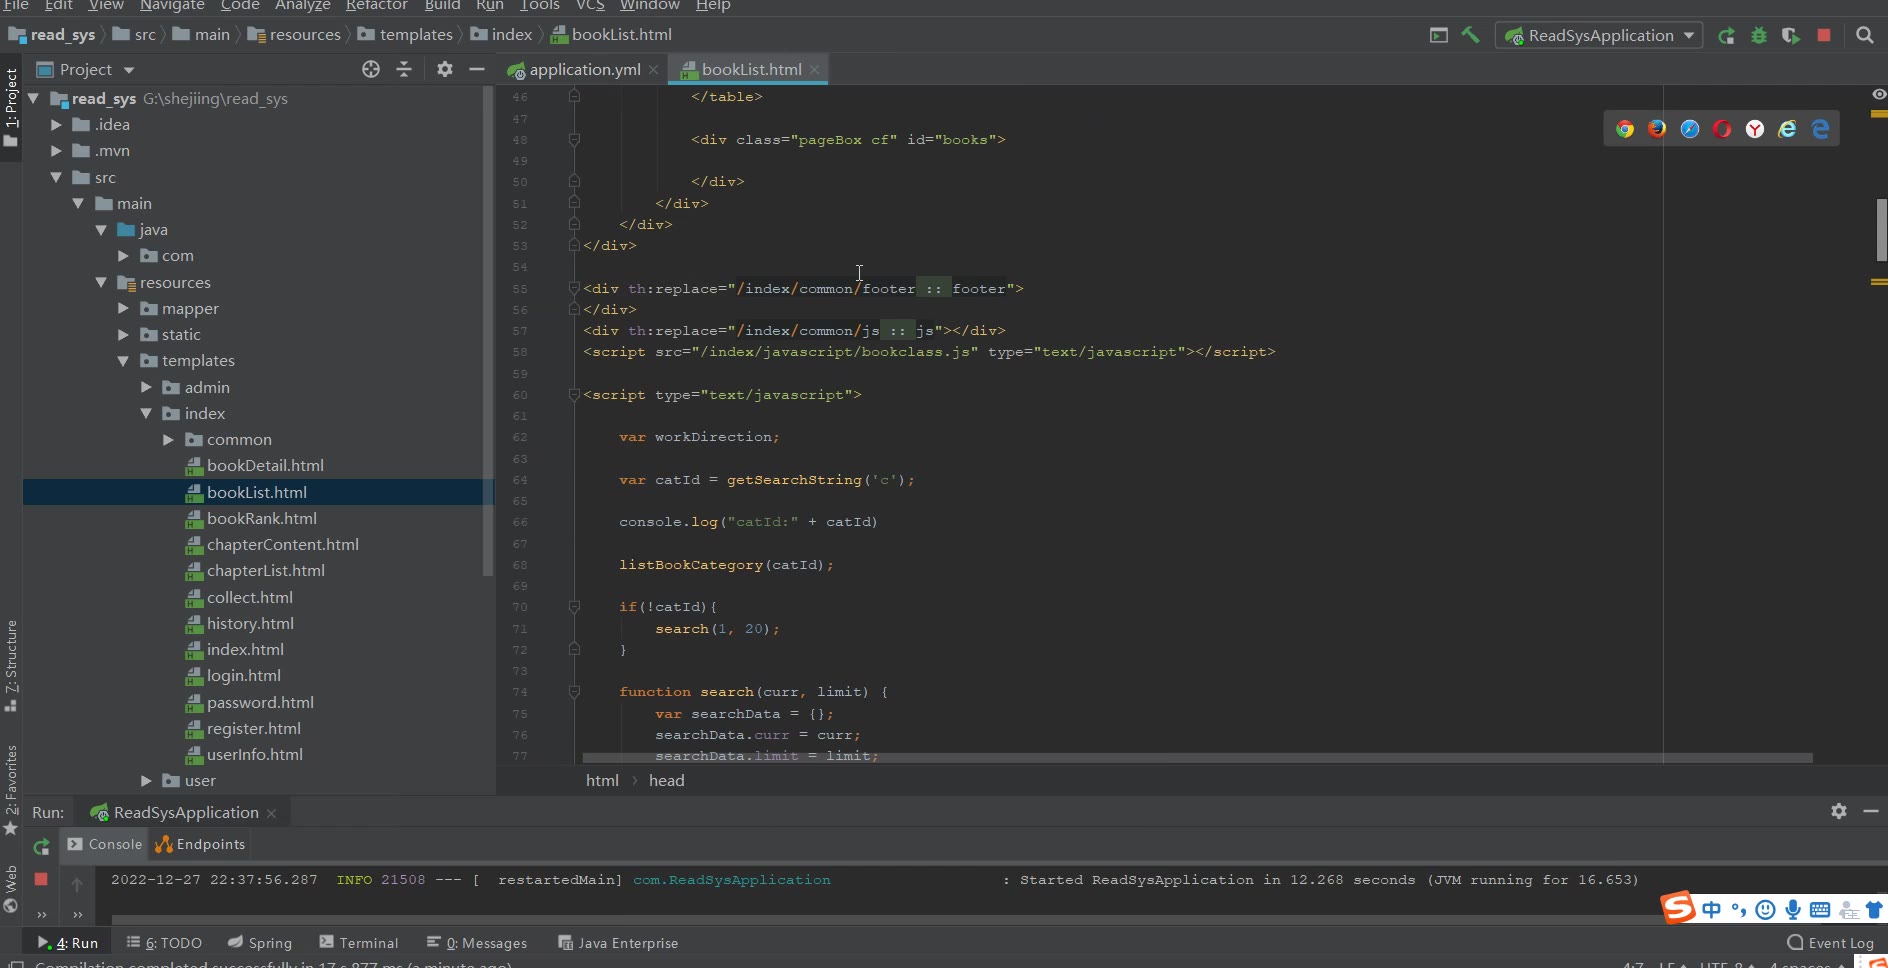Open page in Safari browser icon
This screenshot has height=968, width=1888.
point(1690,129)
